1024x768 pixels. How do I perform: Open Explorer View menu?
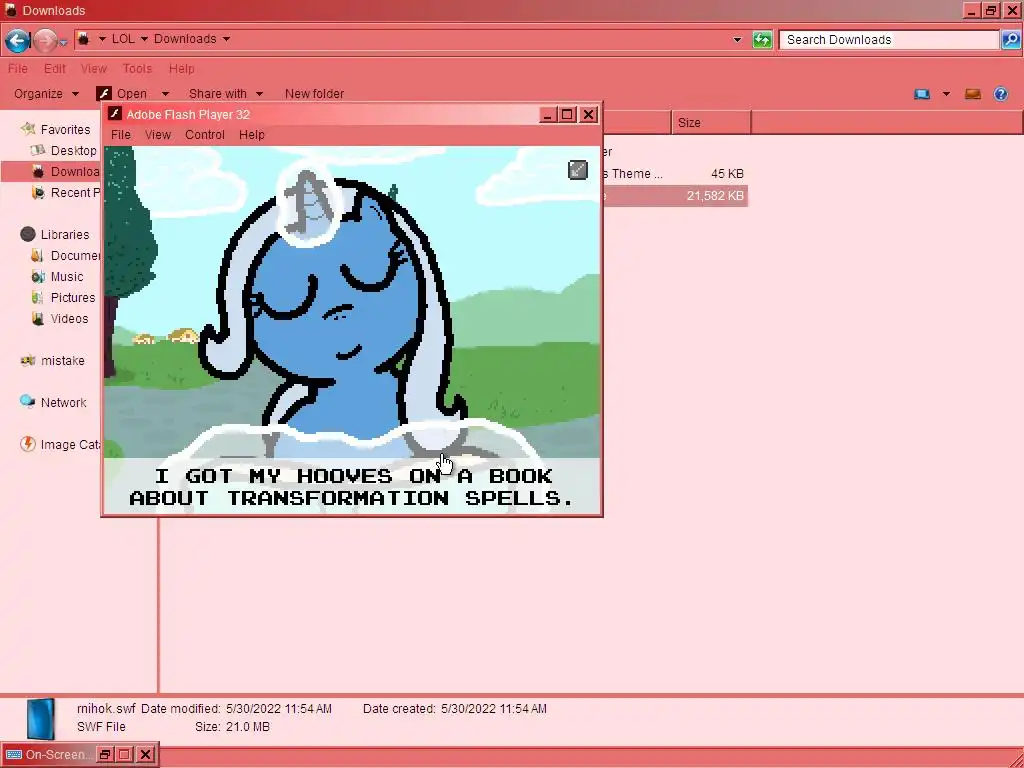93,69
